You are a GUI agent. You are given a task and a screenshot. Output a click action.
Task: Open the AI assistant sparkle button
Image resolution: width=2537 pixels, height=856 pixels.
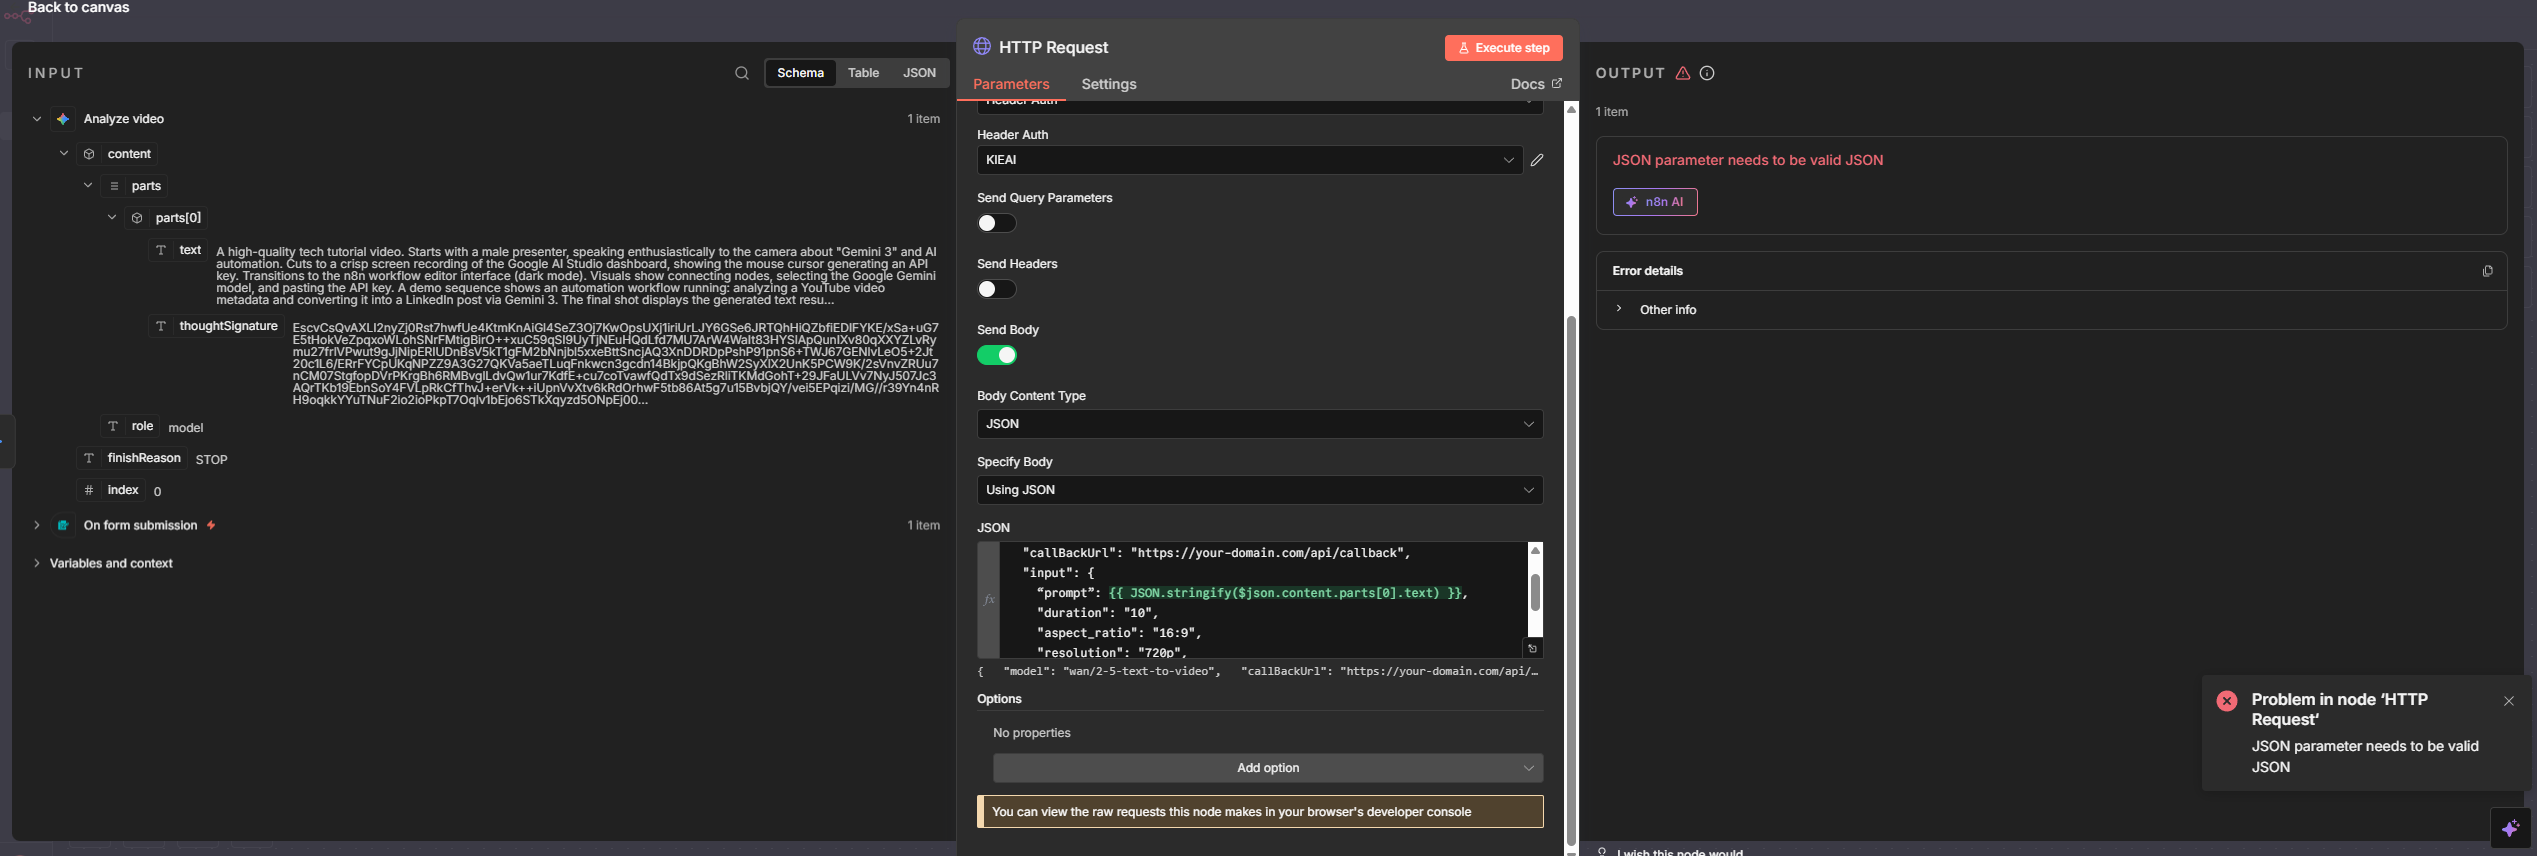[x=2509, y=828]
